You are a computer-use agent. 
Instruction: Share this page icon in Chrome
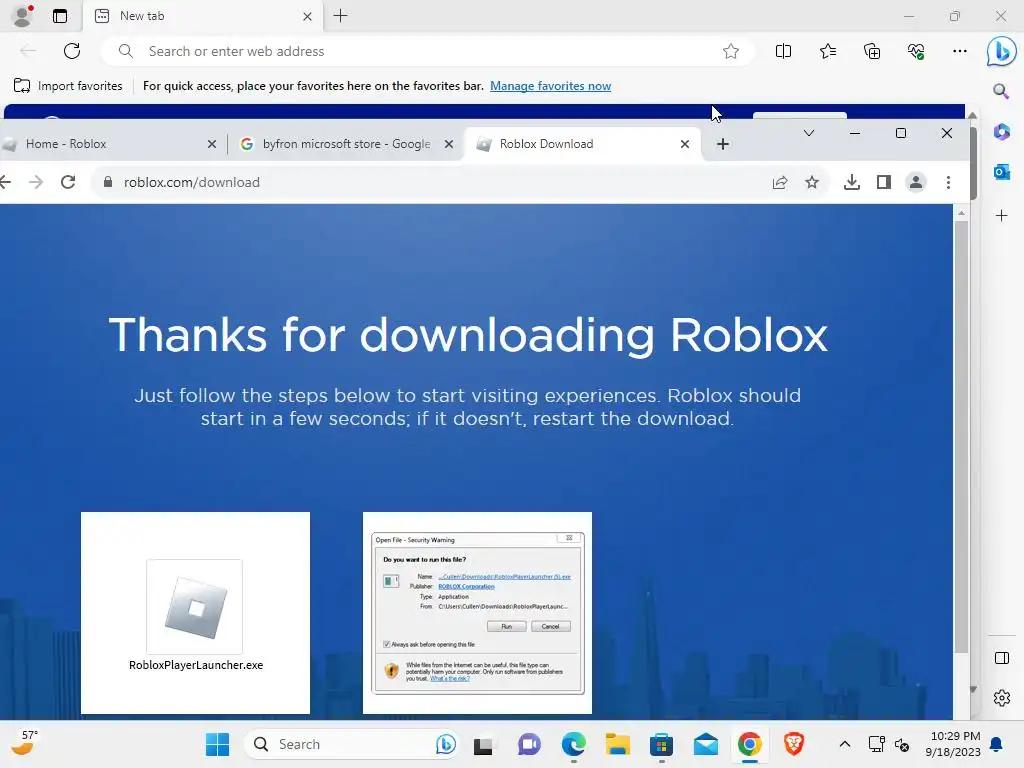click(x=780, y=182)
